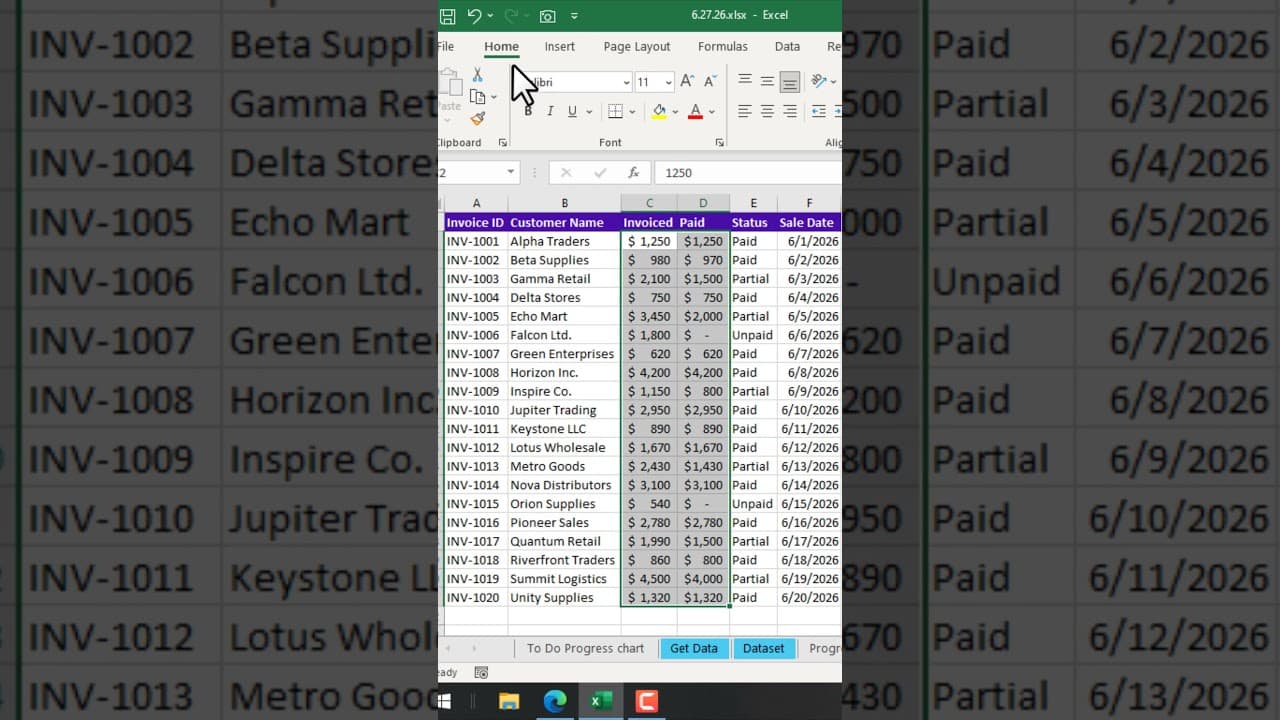
Task: Select column D header
Action: tap(703, 203)
